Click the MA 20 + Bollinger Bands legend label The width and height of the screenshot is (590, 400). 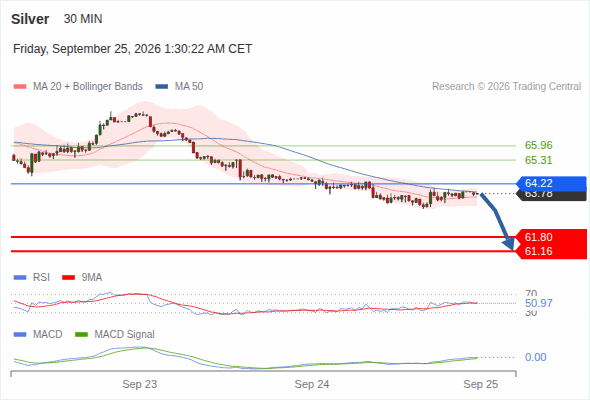click(88, 87)
